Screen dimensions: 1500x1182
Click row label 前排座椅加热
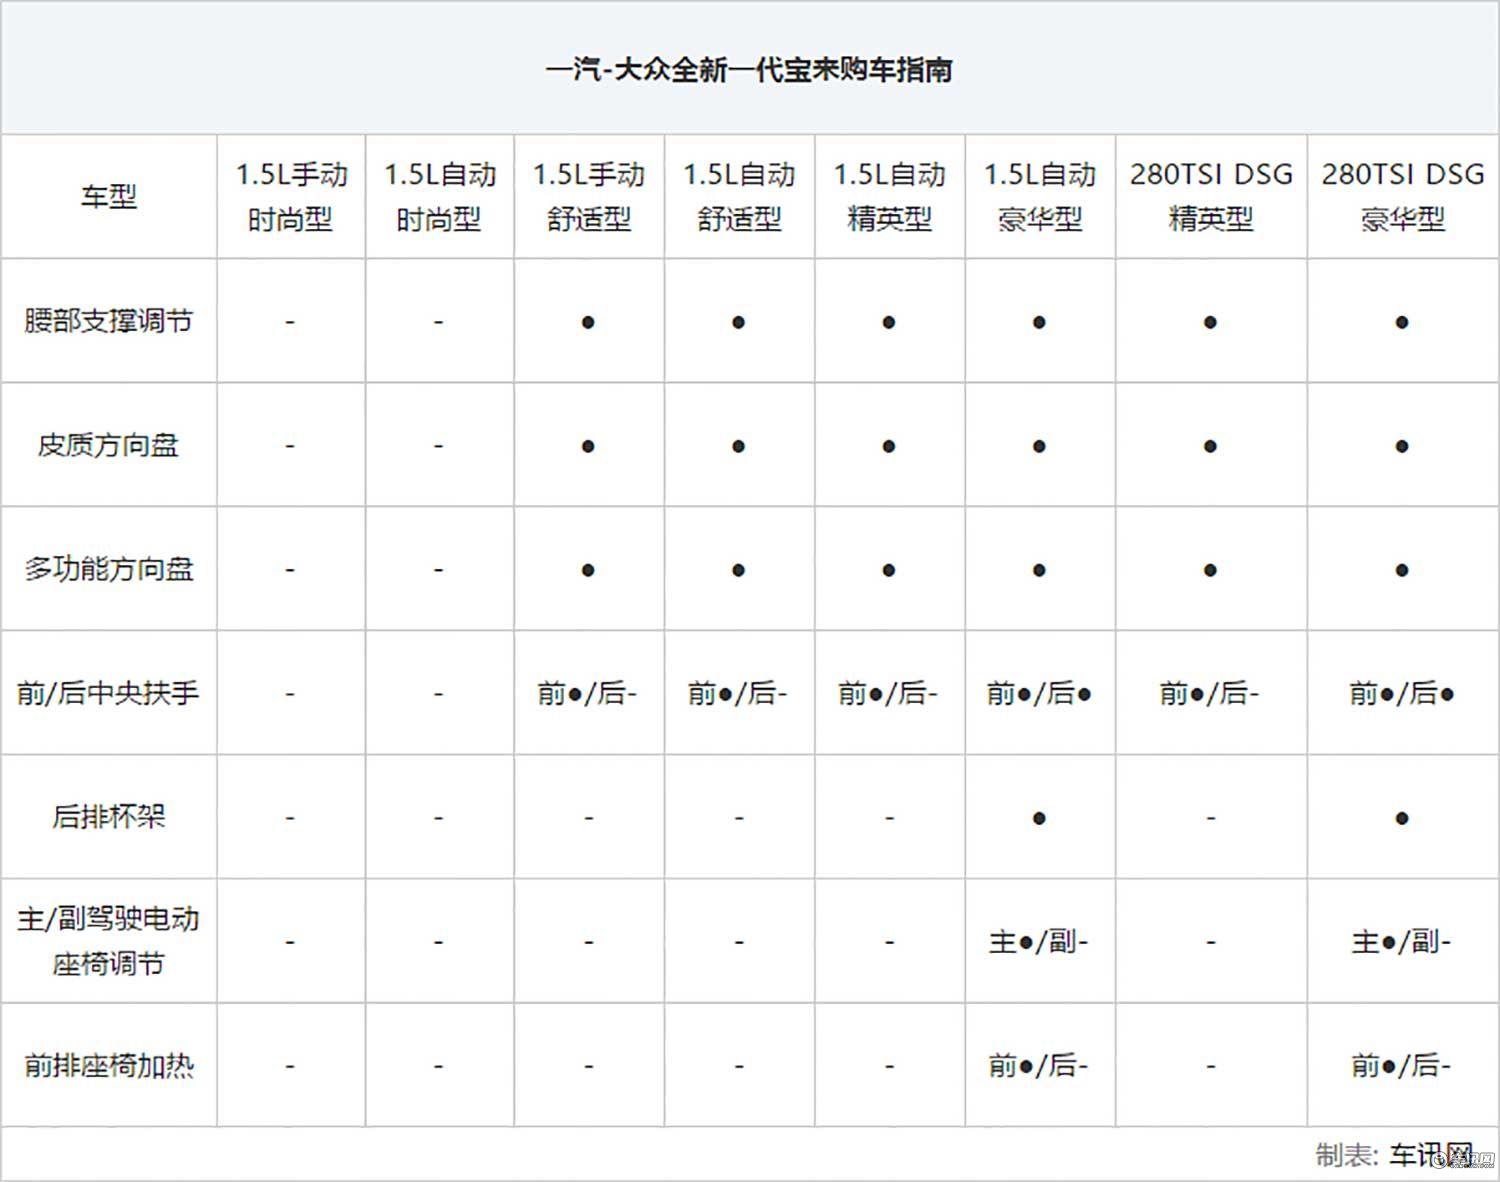pyautogui.click(x=108, y=1066)
